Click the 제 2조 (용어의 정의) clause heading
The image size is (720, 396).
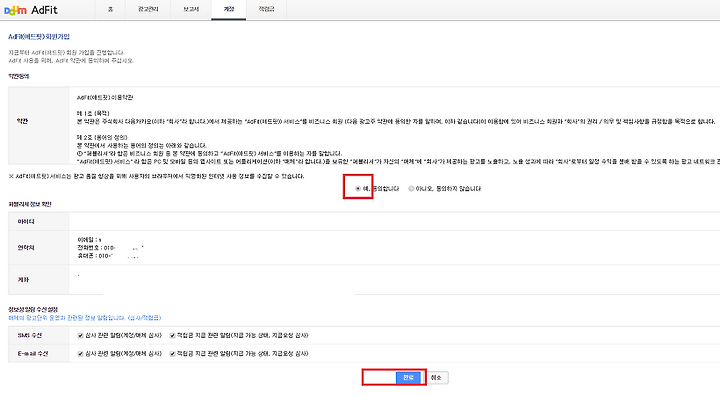pos(102,137)
